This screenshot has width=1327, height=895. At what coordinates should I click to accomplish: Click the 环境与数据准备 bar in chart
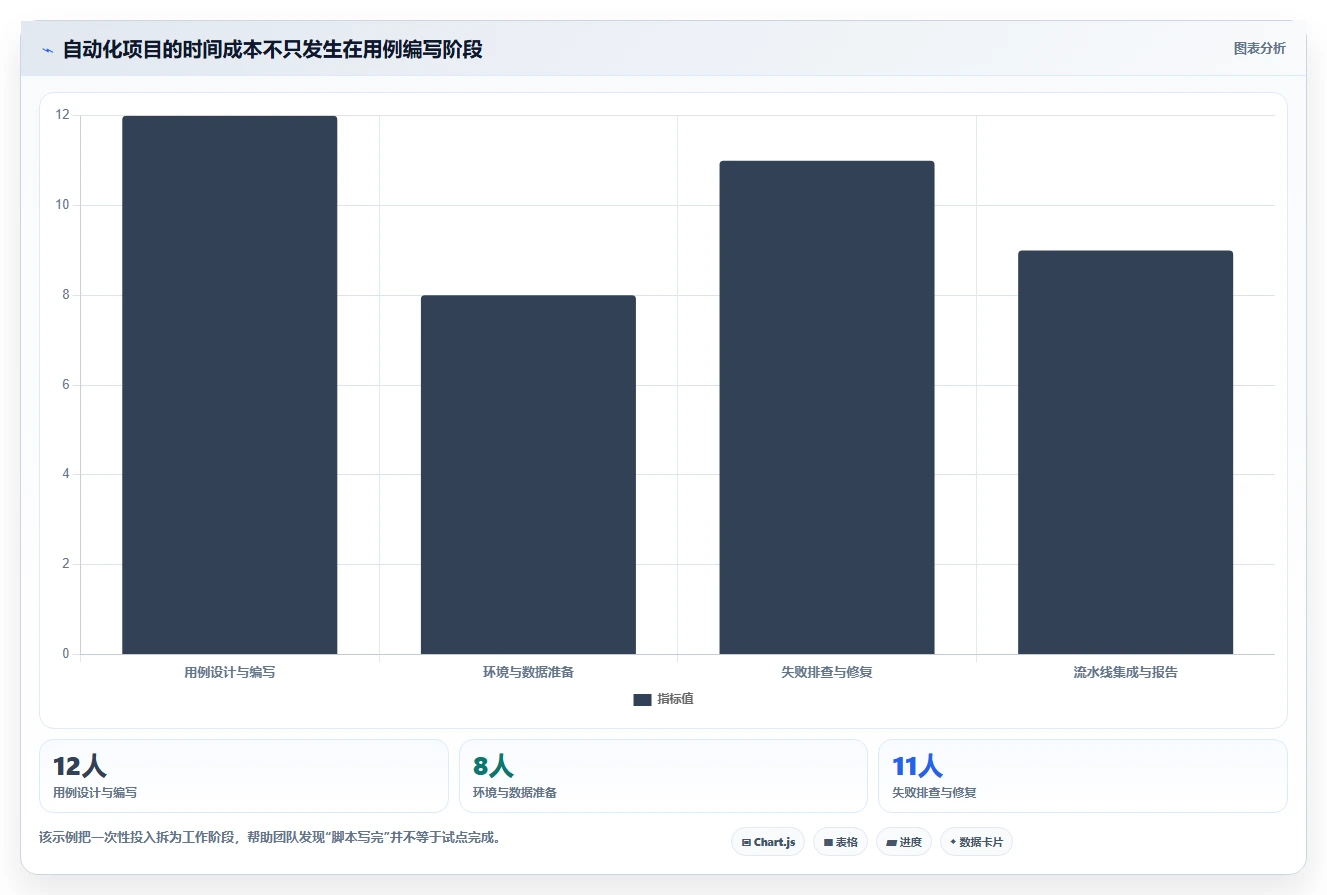point(528,475)
